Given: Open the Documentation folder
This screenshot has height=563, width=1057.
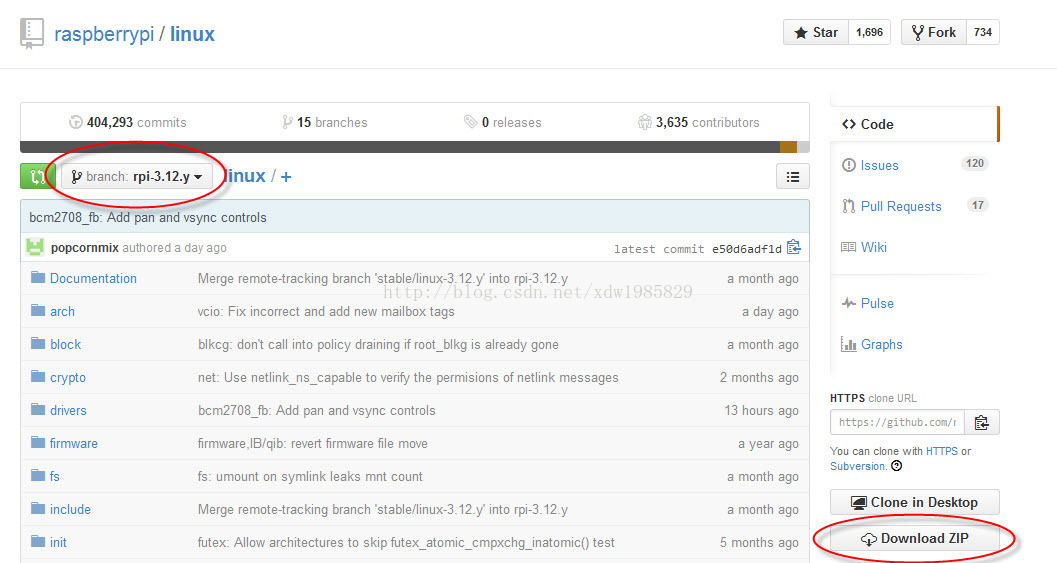Looking at the screenshot, I should [93, 278].
